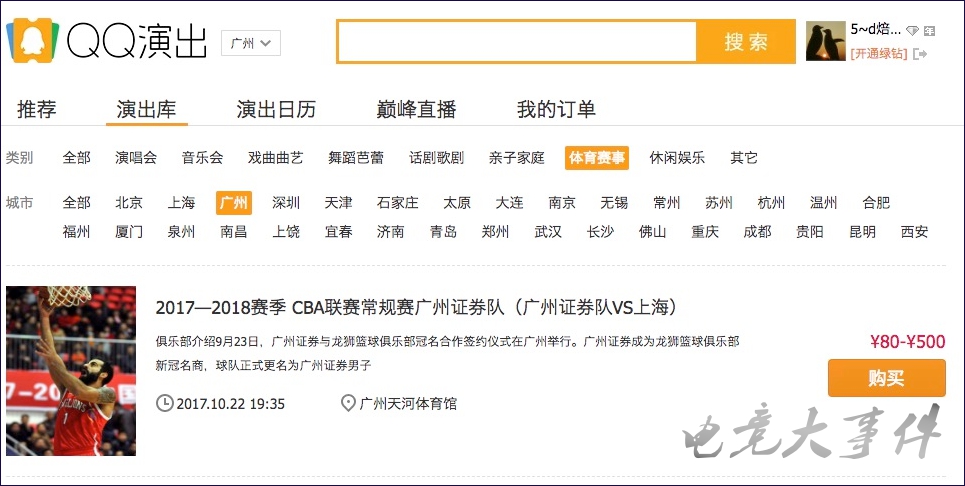Click the clock icon next to 2017.10.22
The height and width of the screenshot is (486, 965).
tap(164, 404)
